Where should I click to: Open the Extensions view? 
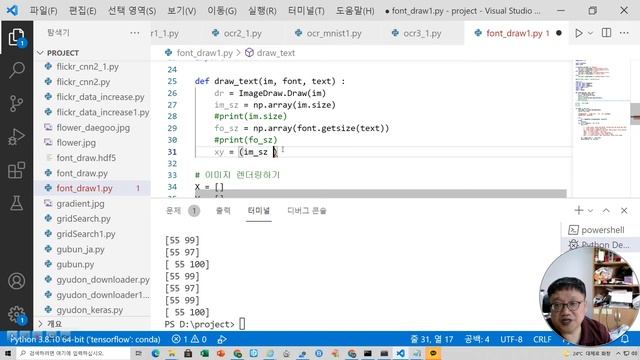click(x=16, y=170)
